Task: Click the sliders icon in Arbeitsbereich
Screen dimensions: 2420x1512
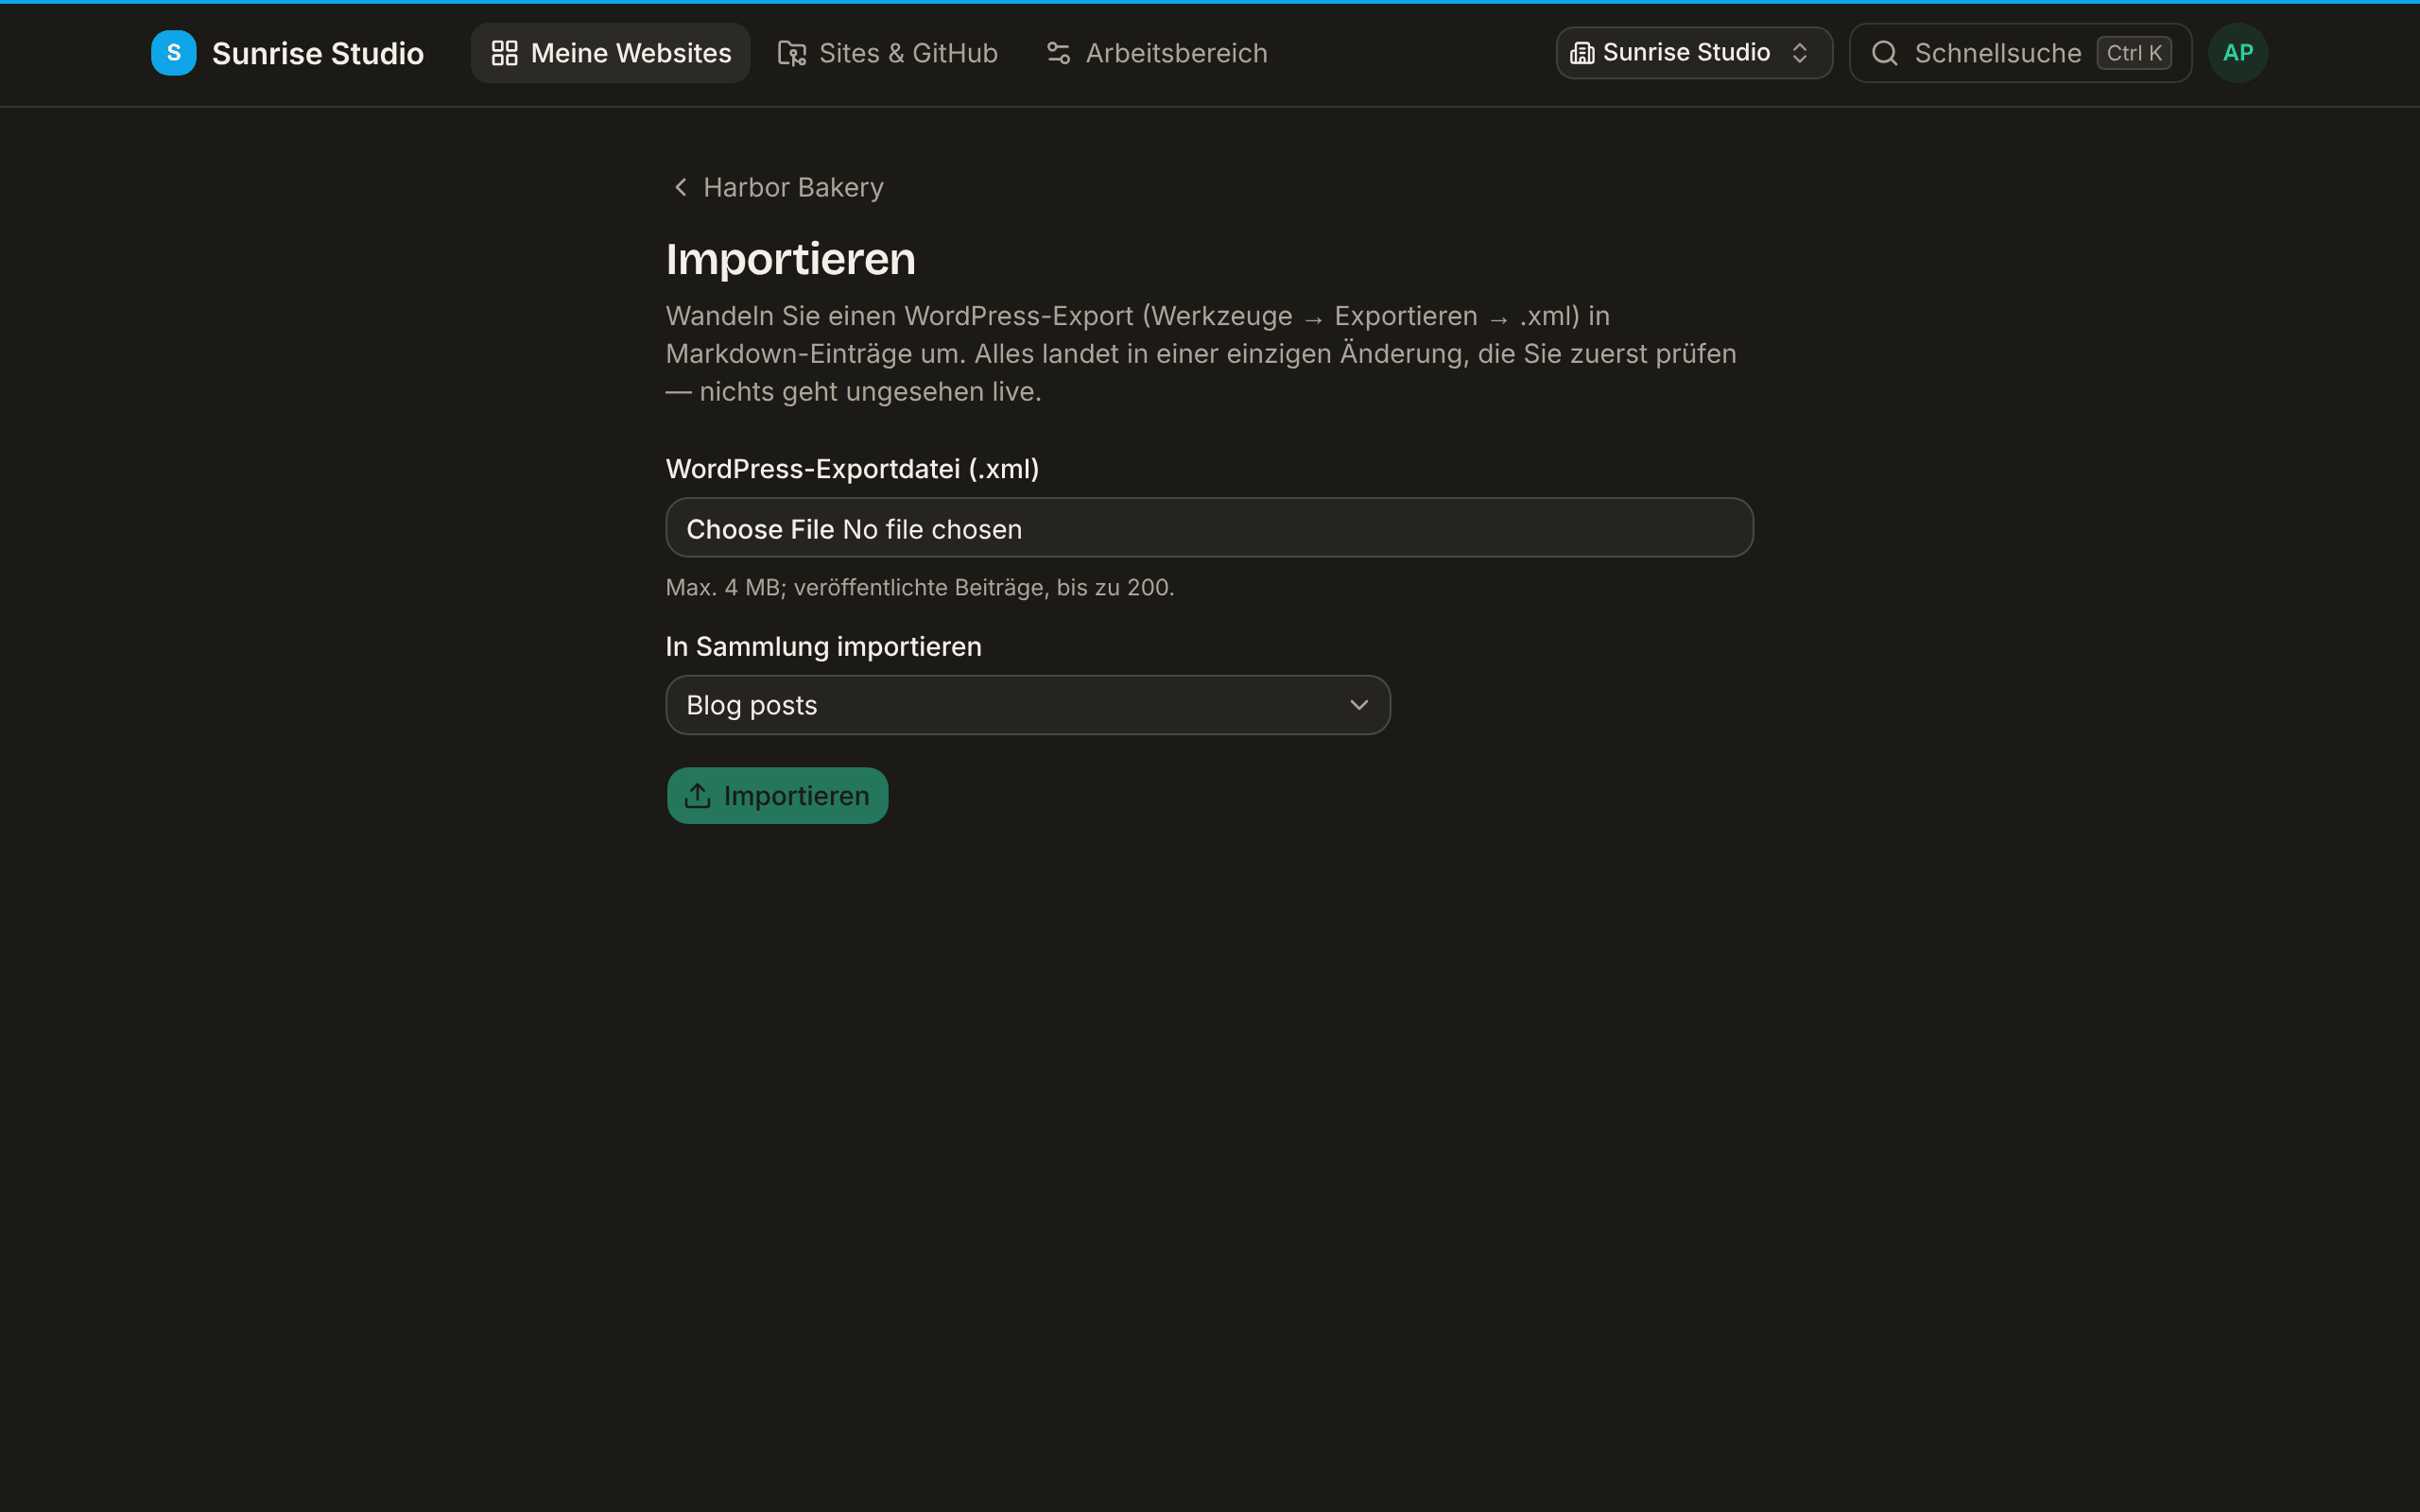Action: [1058, 53]
